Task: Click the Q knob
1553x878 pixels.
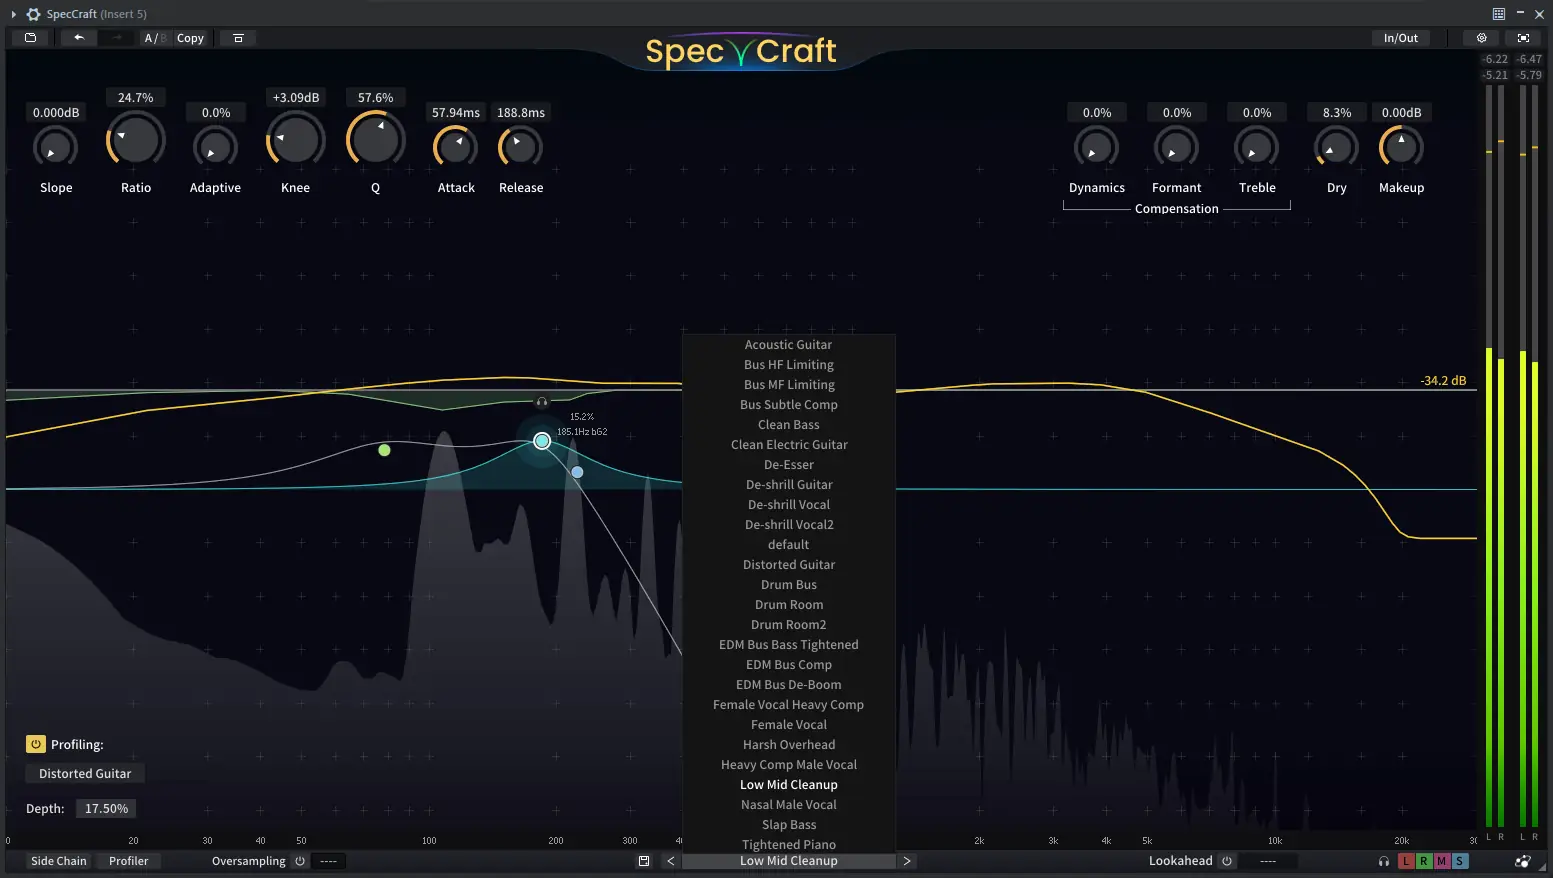Action: click(376, 140)
